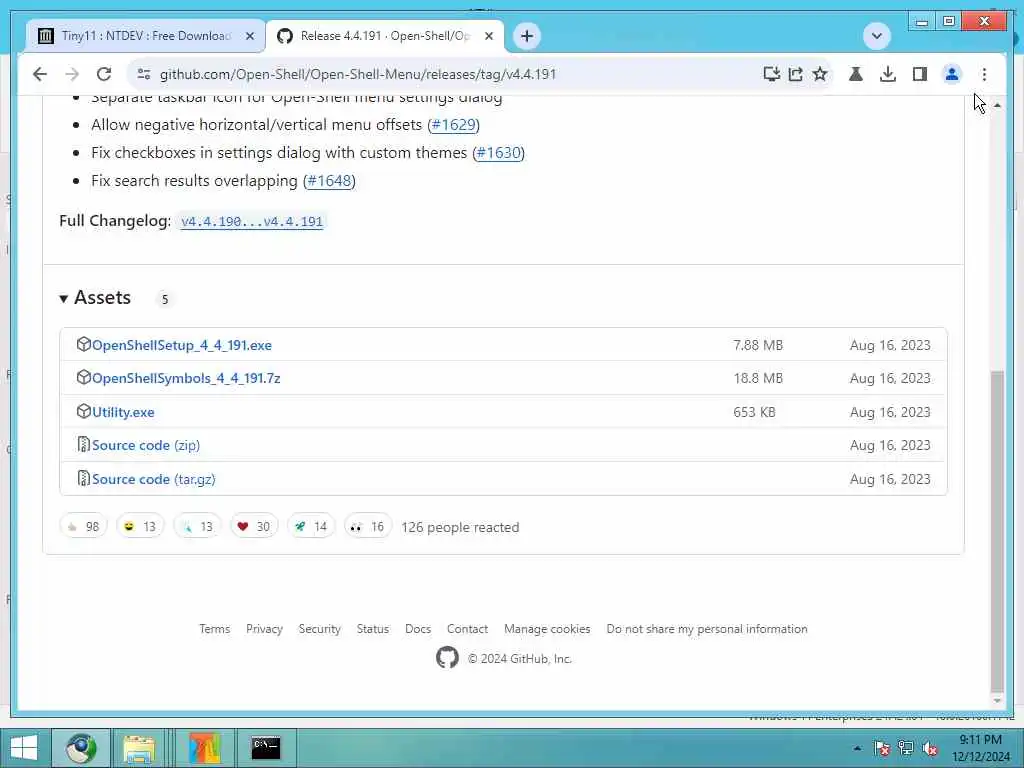The height and width of the screenshot is (768, 1024).
Task: Click the network tray icon
Action: click(906, 748)
